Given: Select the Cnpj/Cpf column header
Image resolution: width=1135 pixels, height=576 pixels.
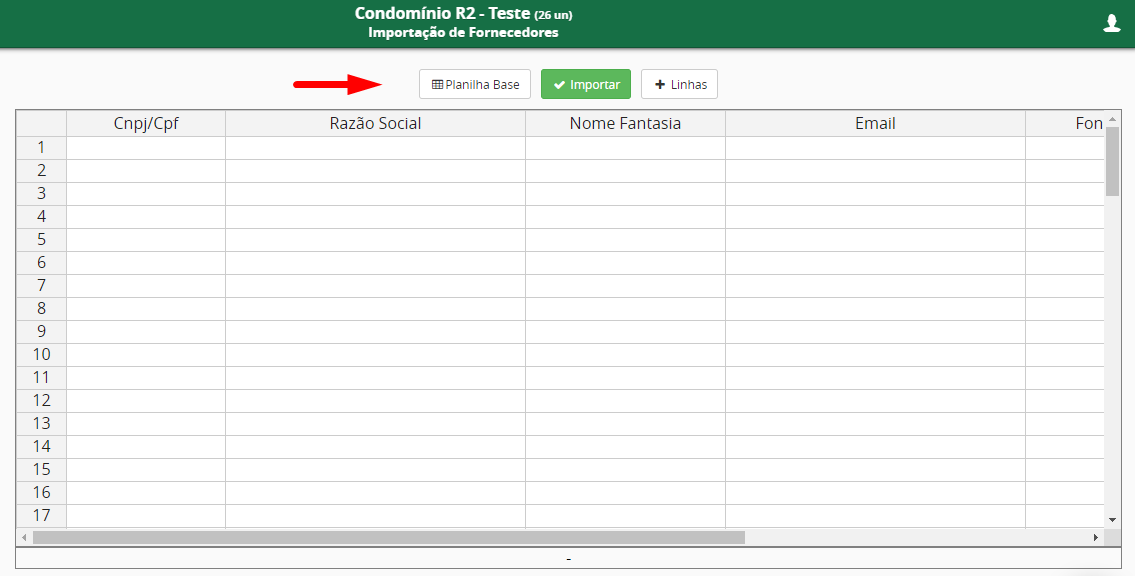Looking at the screenshot, I should (x=146, y=123).
